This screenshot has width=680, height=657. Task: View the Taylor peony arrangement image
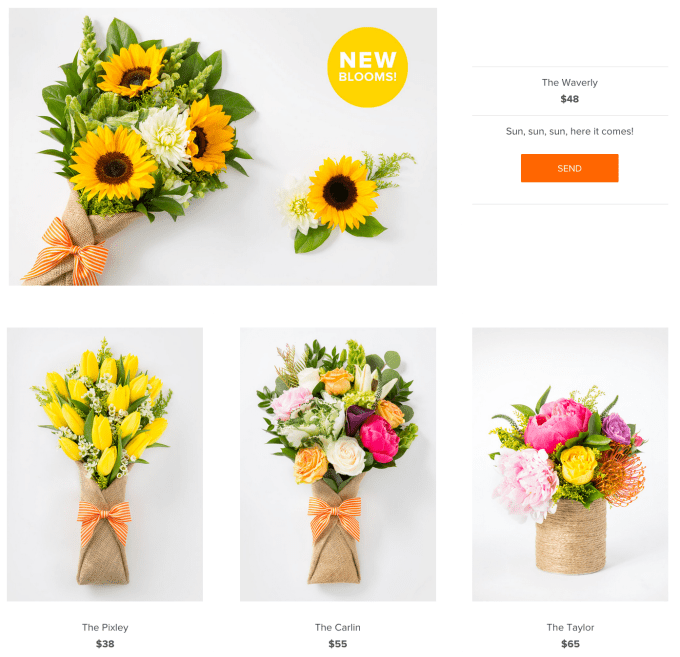(x=570, y=464)
